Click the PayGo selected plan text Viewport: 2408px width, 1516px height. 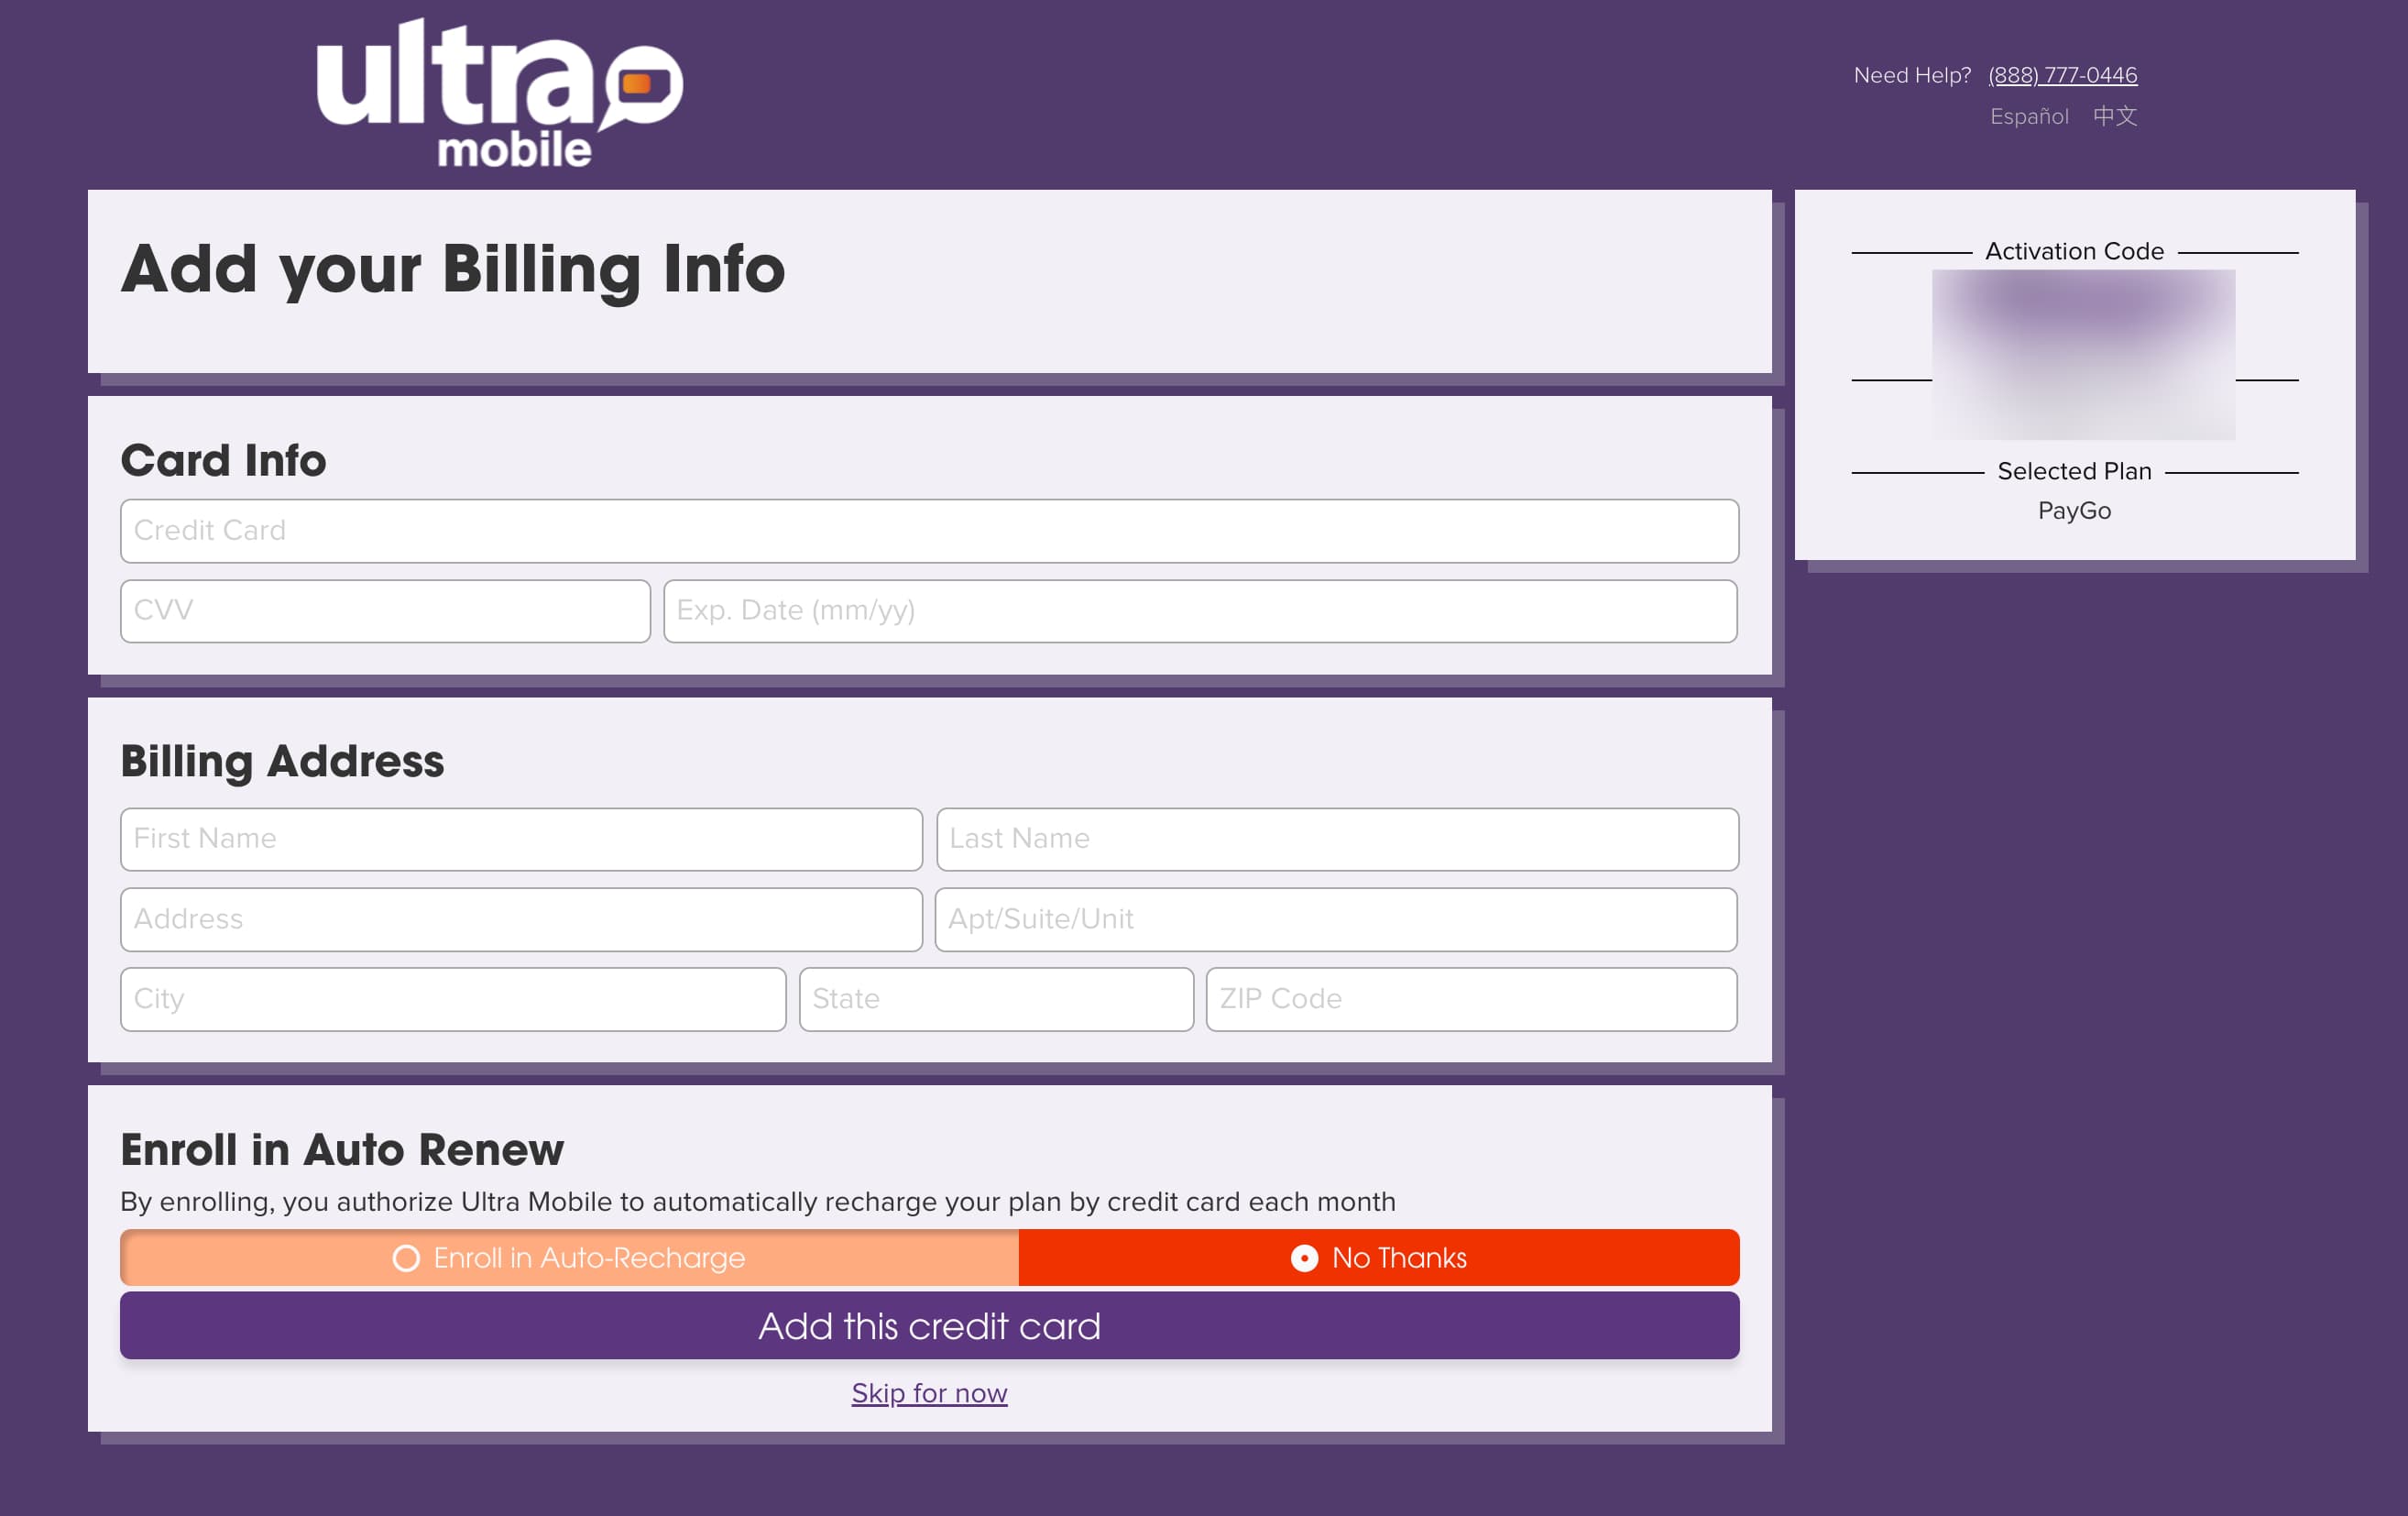tap(2074, 510)
